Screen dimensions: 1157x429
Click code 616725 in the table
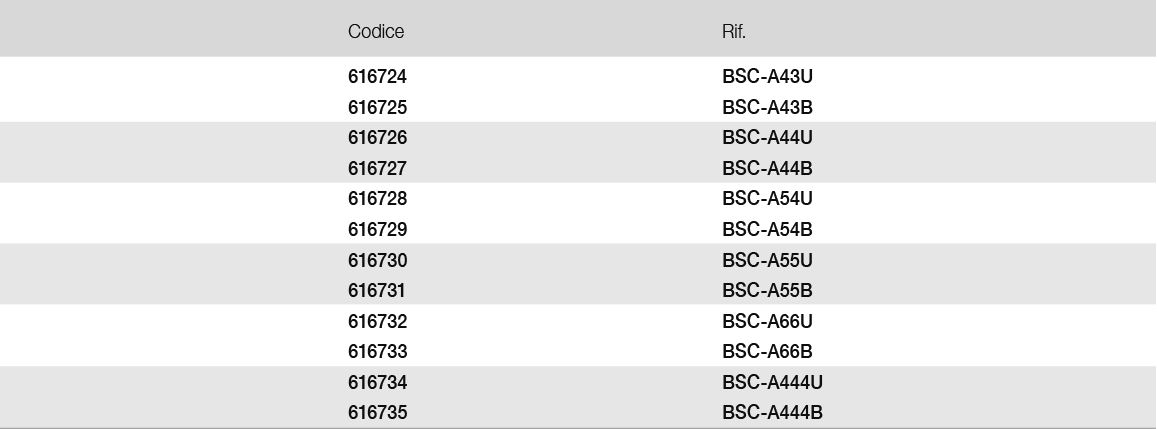(378, 107)
